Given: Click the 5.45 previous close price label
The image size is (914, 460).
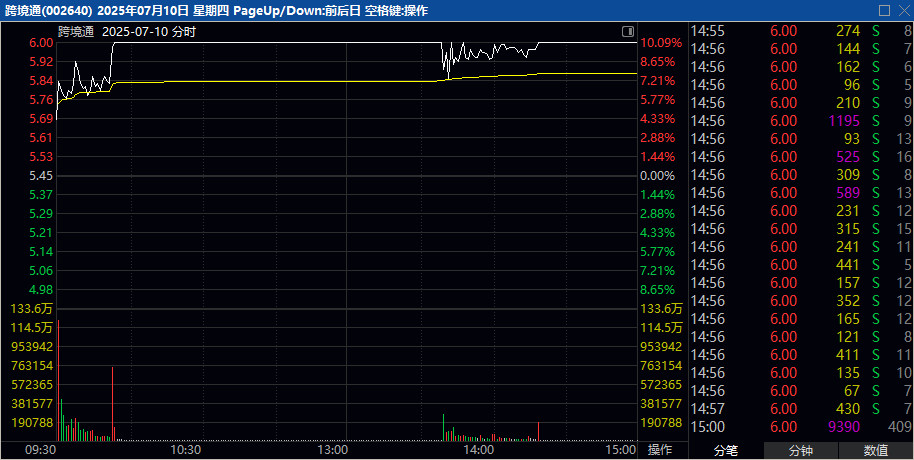Looking at the screenshot, I should (x=41, y=176).
